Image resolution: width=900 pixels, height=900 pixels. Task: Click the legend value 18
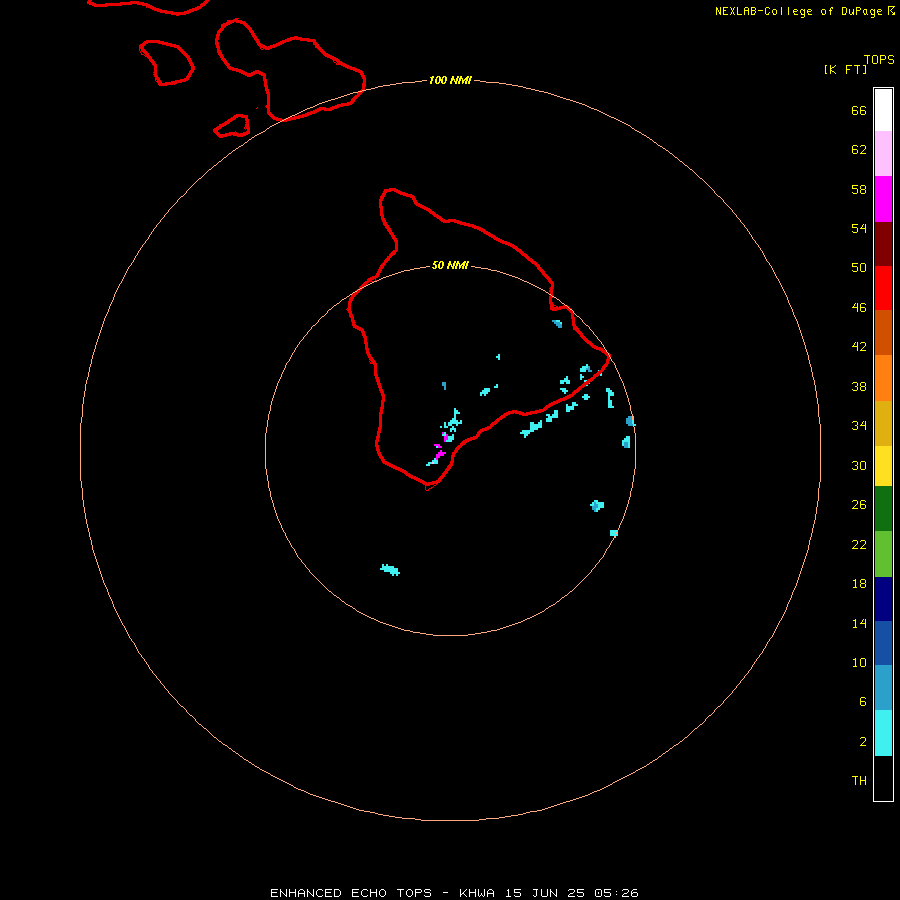tap(859, 584)
